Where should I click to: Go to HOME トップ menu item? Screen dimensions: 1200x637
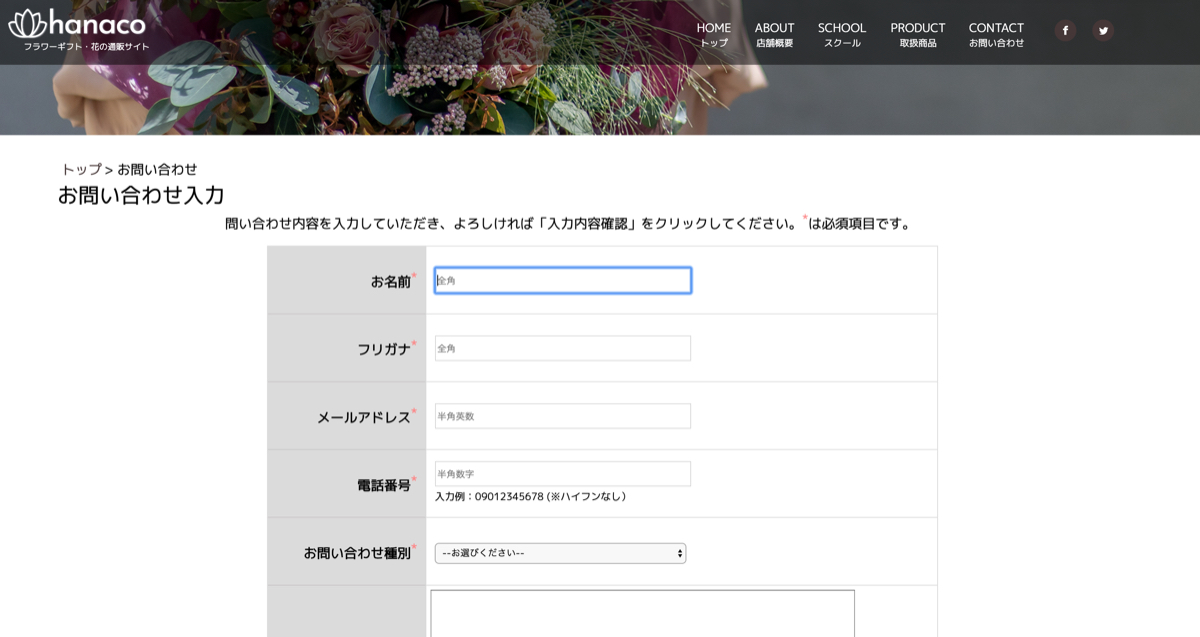713,34
